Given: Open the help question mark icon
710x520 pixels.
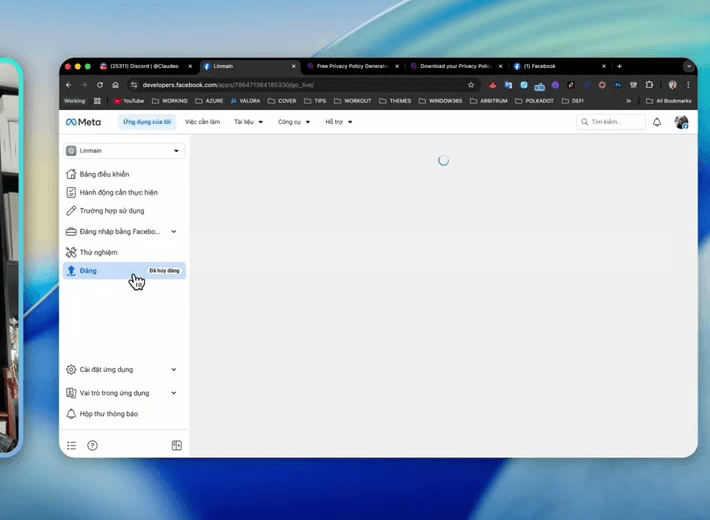Looking at the screenshot, I should [92, 445].
